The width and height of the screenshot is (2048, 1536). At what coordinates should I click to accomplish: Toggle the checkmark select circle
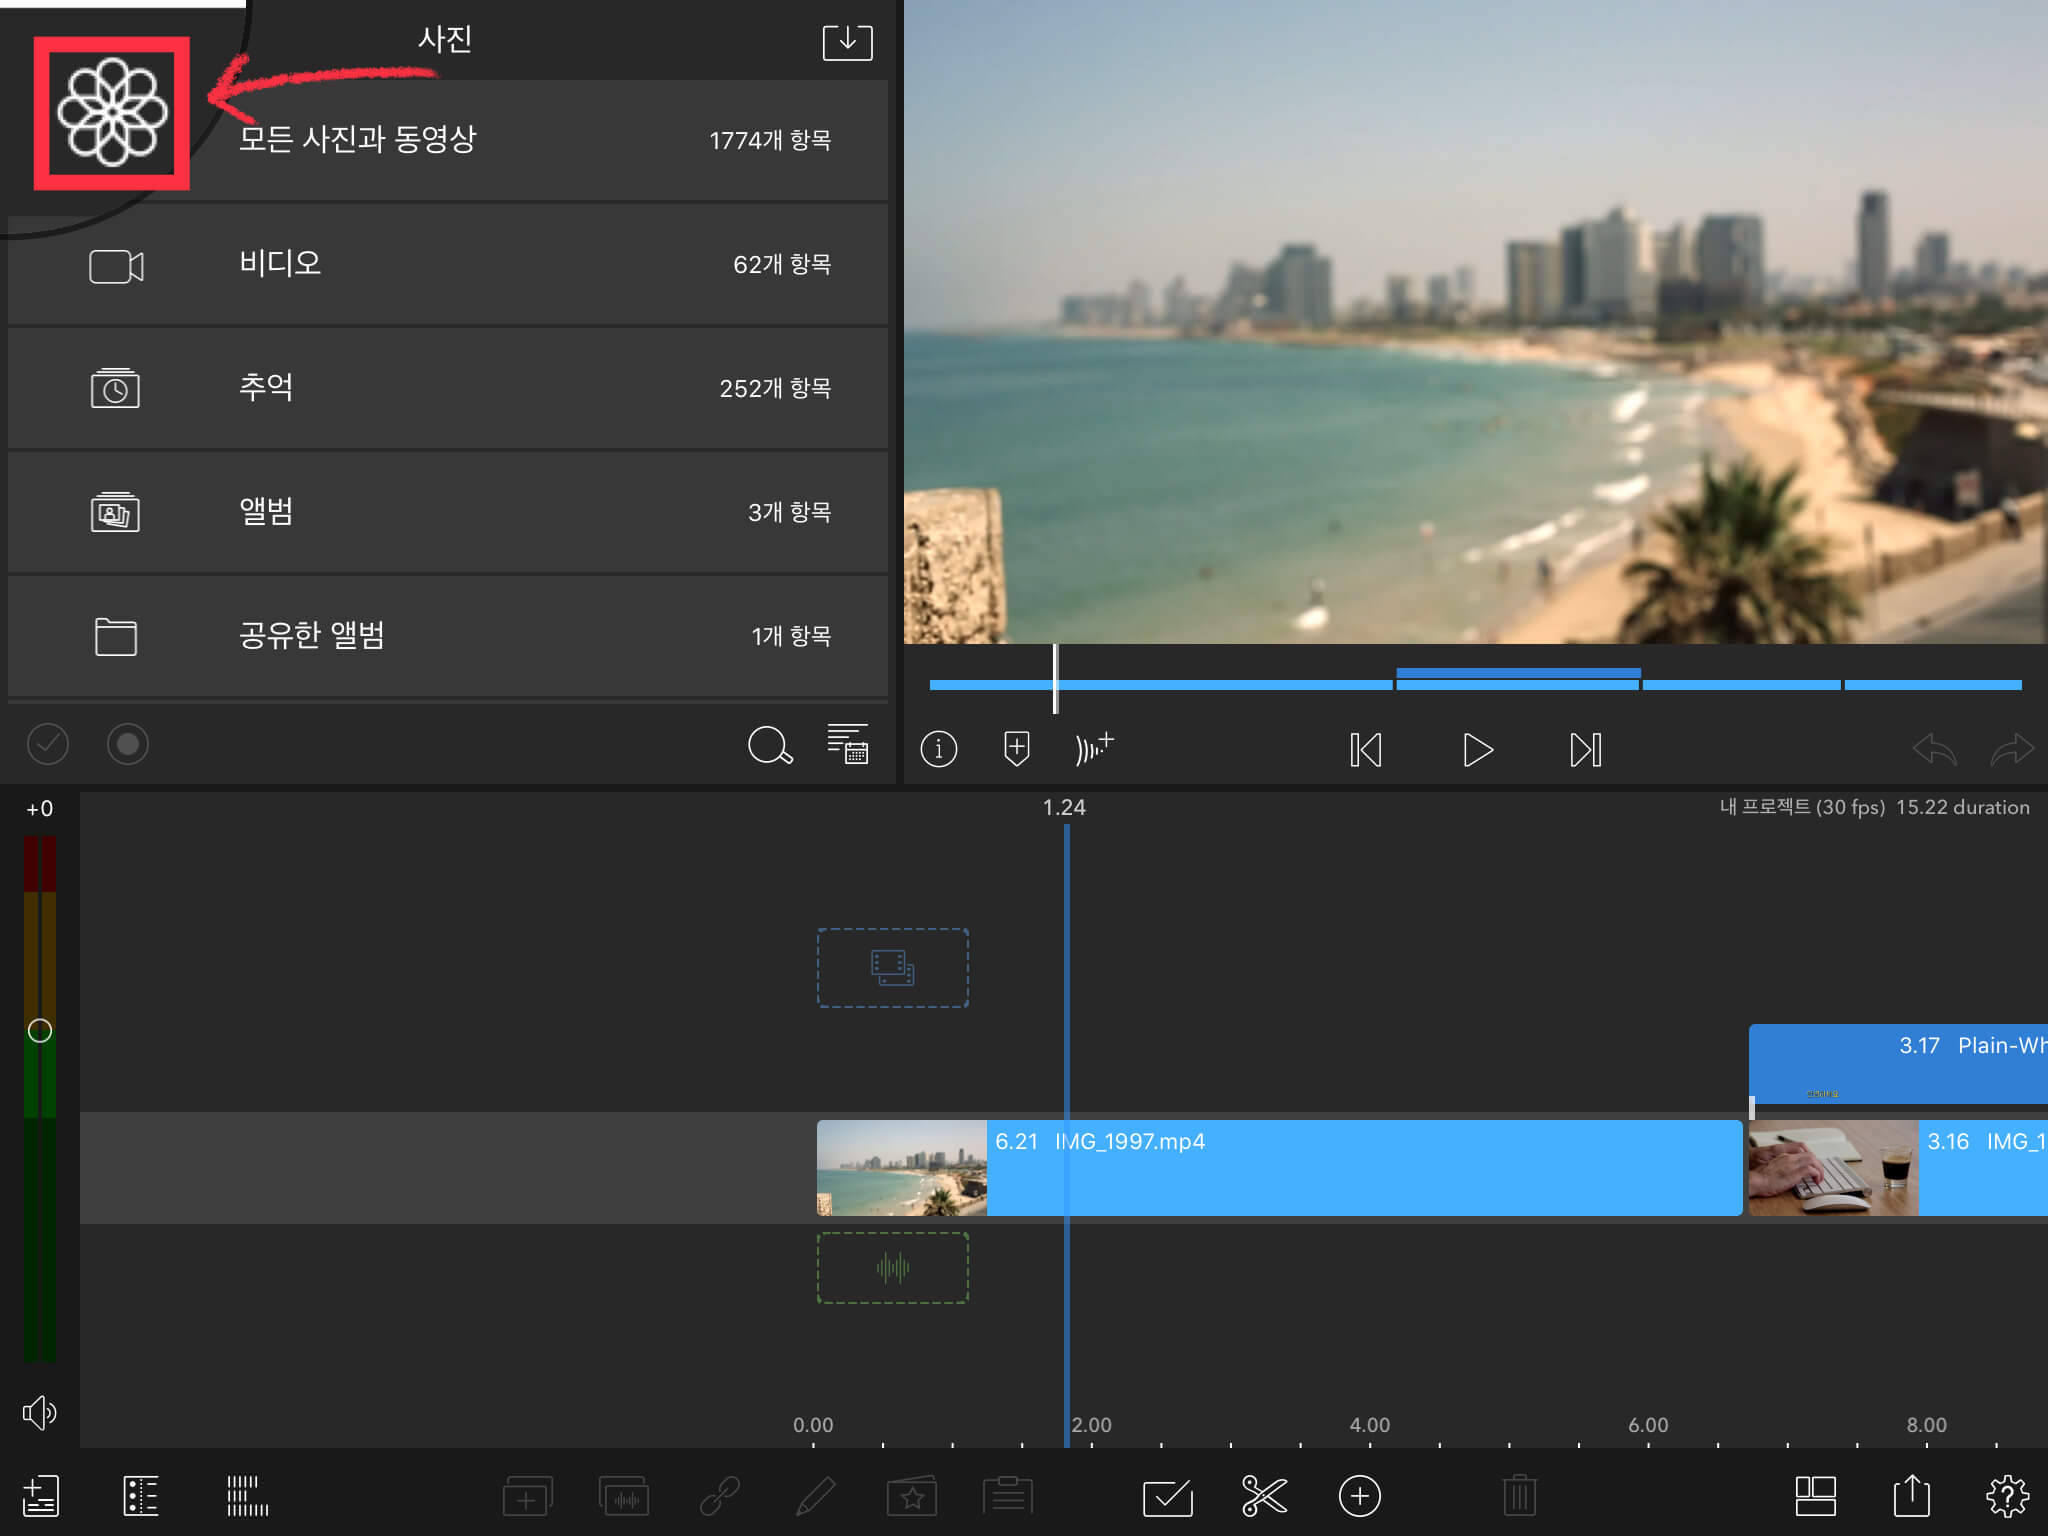pos(47,744)
